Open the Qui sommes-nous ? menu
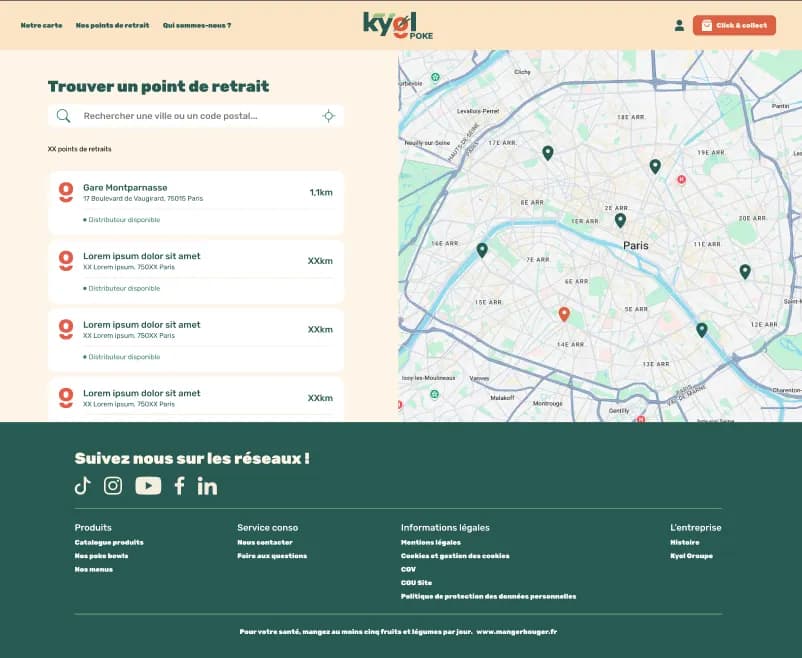 (197, 25)
